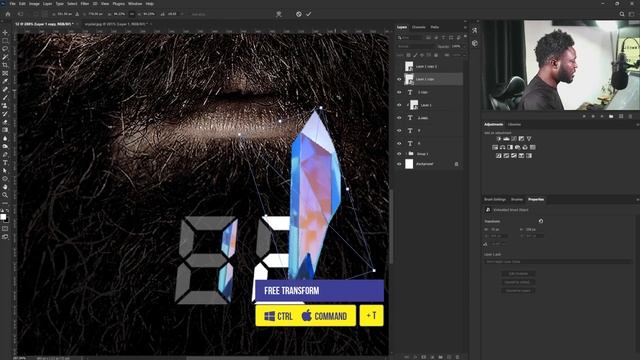Switch to warp mode icon in options bar

[279, 14]
